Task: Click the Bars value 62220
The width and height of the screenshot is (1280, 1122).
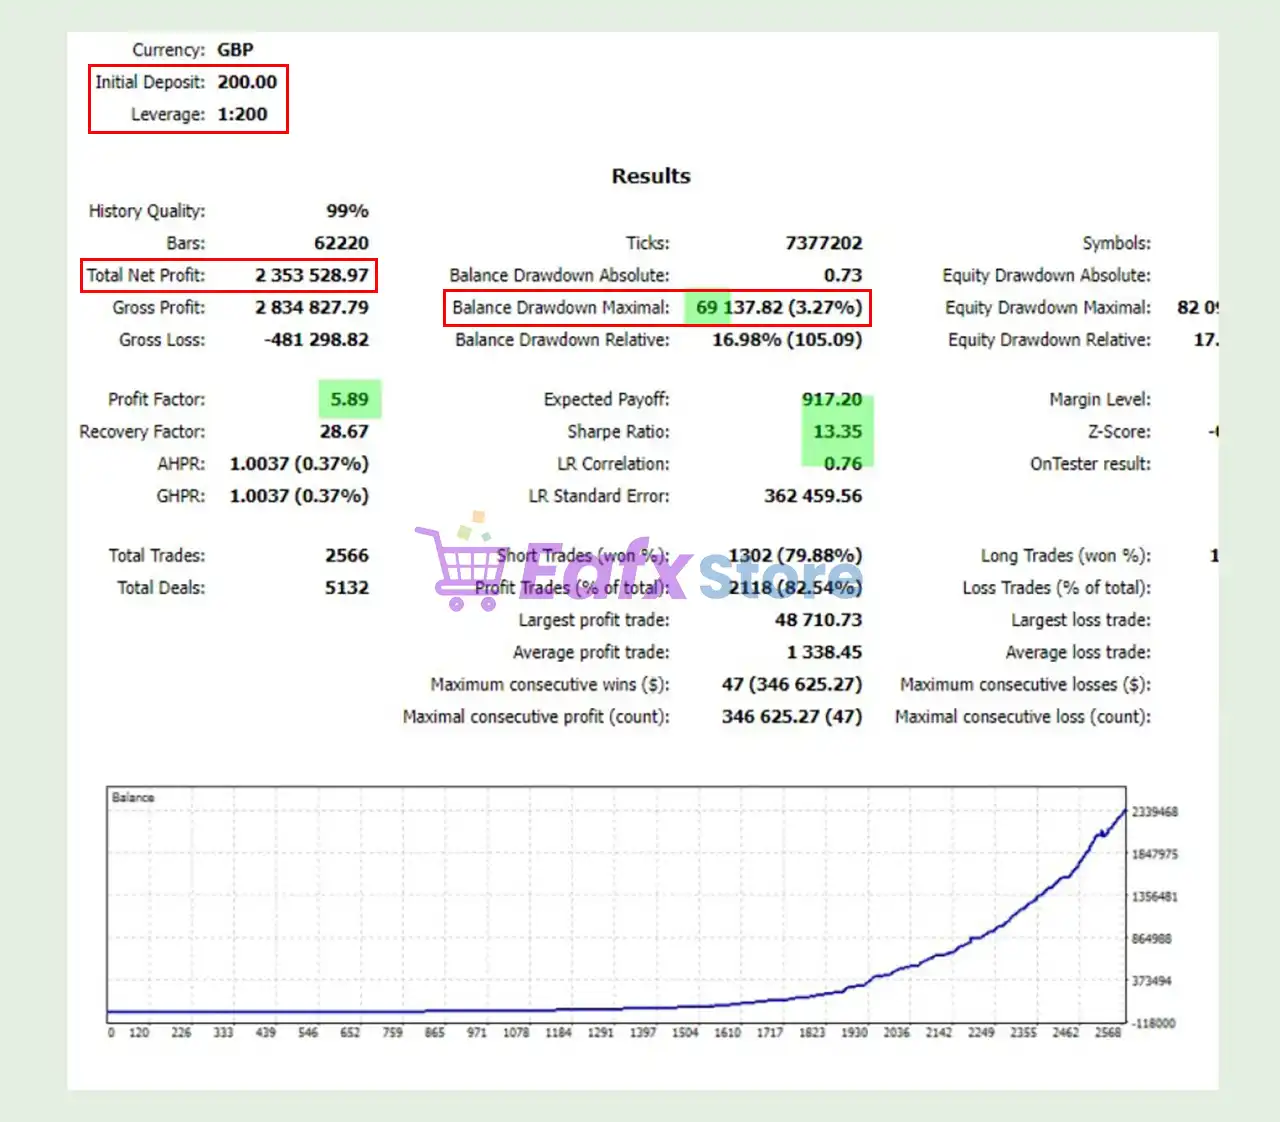Action: coord(341,243)
